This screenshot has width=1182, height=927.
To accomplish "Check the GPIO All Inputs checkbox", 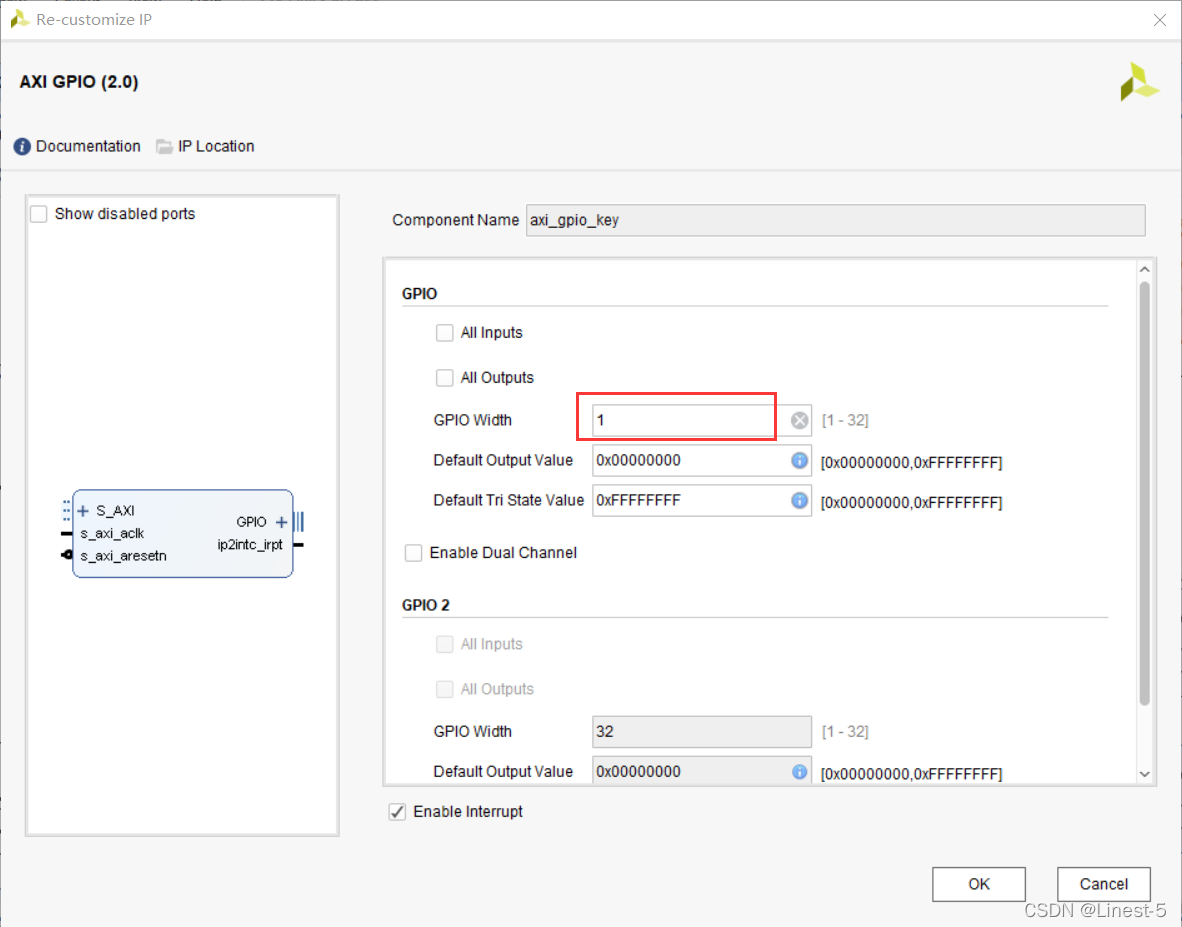I will 445,333.
